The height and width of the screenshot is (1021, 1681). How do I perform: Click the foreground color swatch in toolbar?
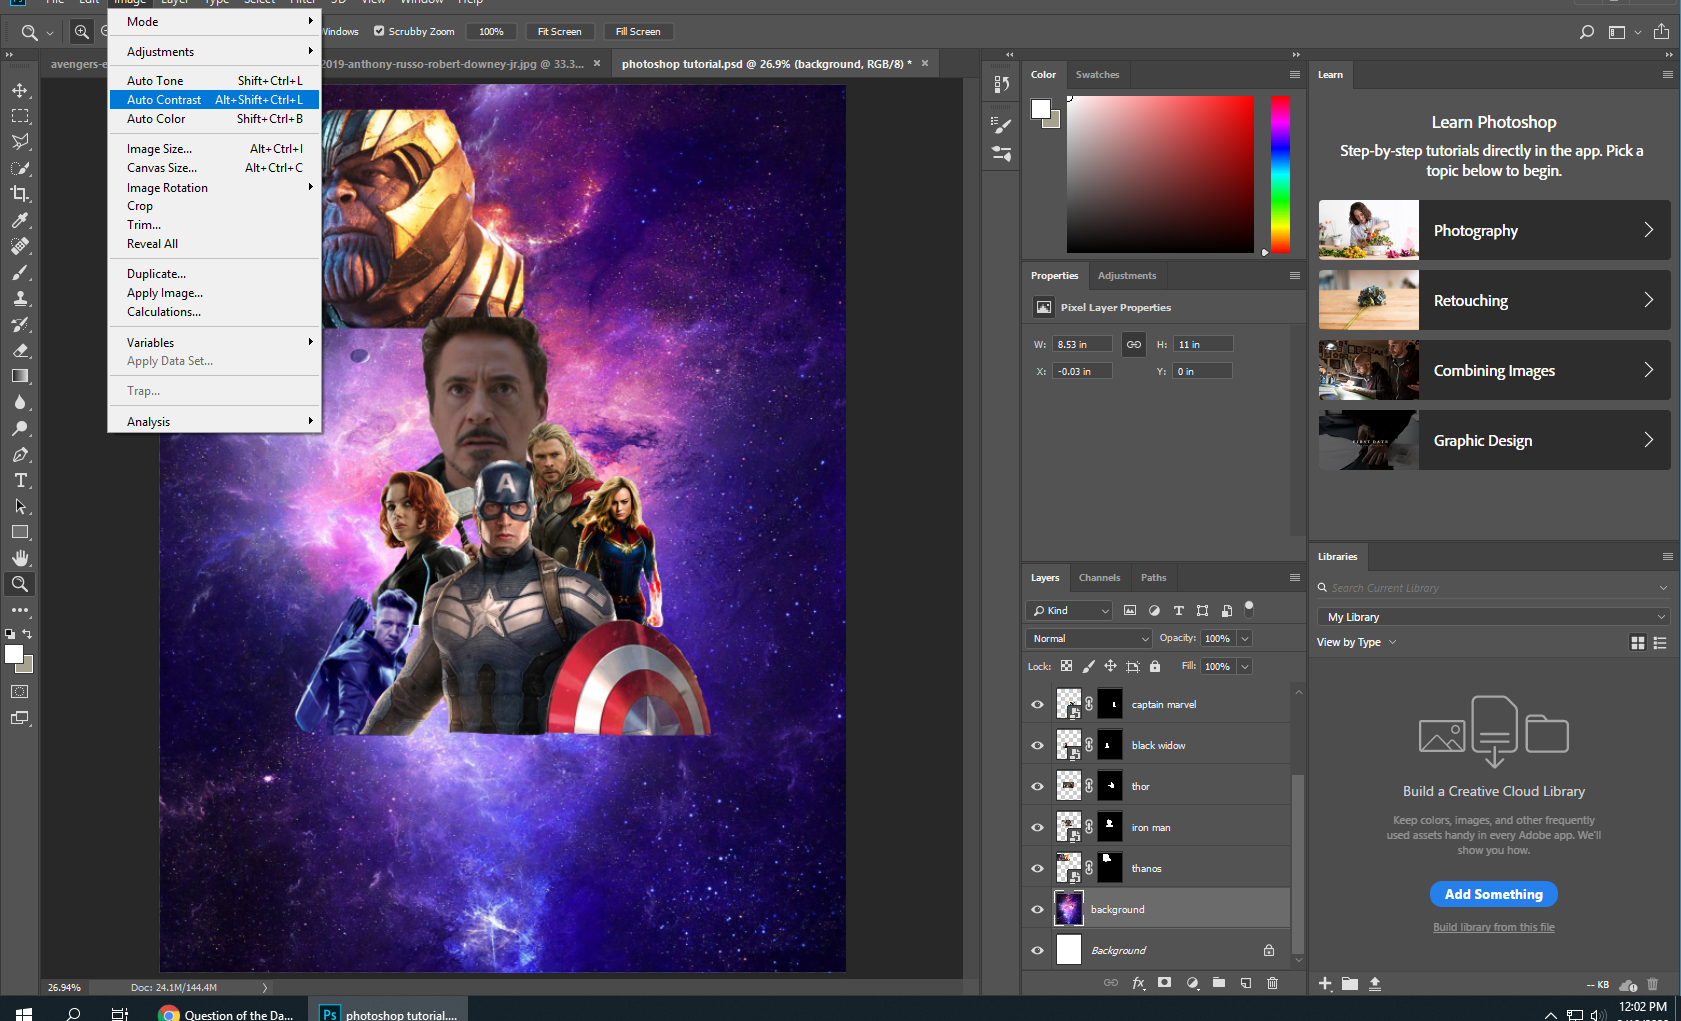coord(14,654)
